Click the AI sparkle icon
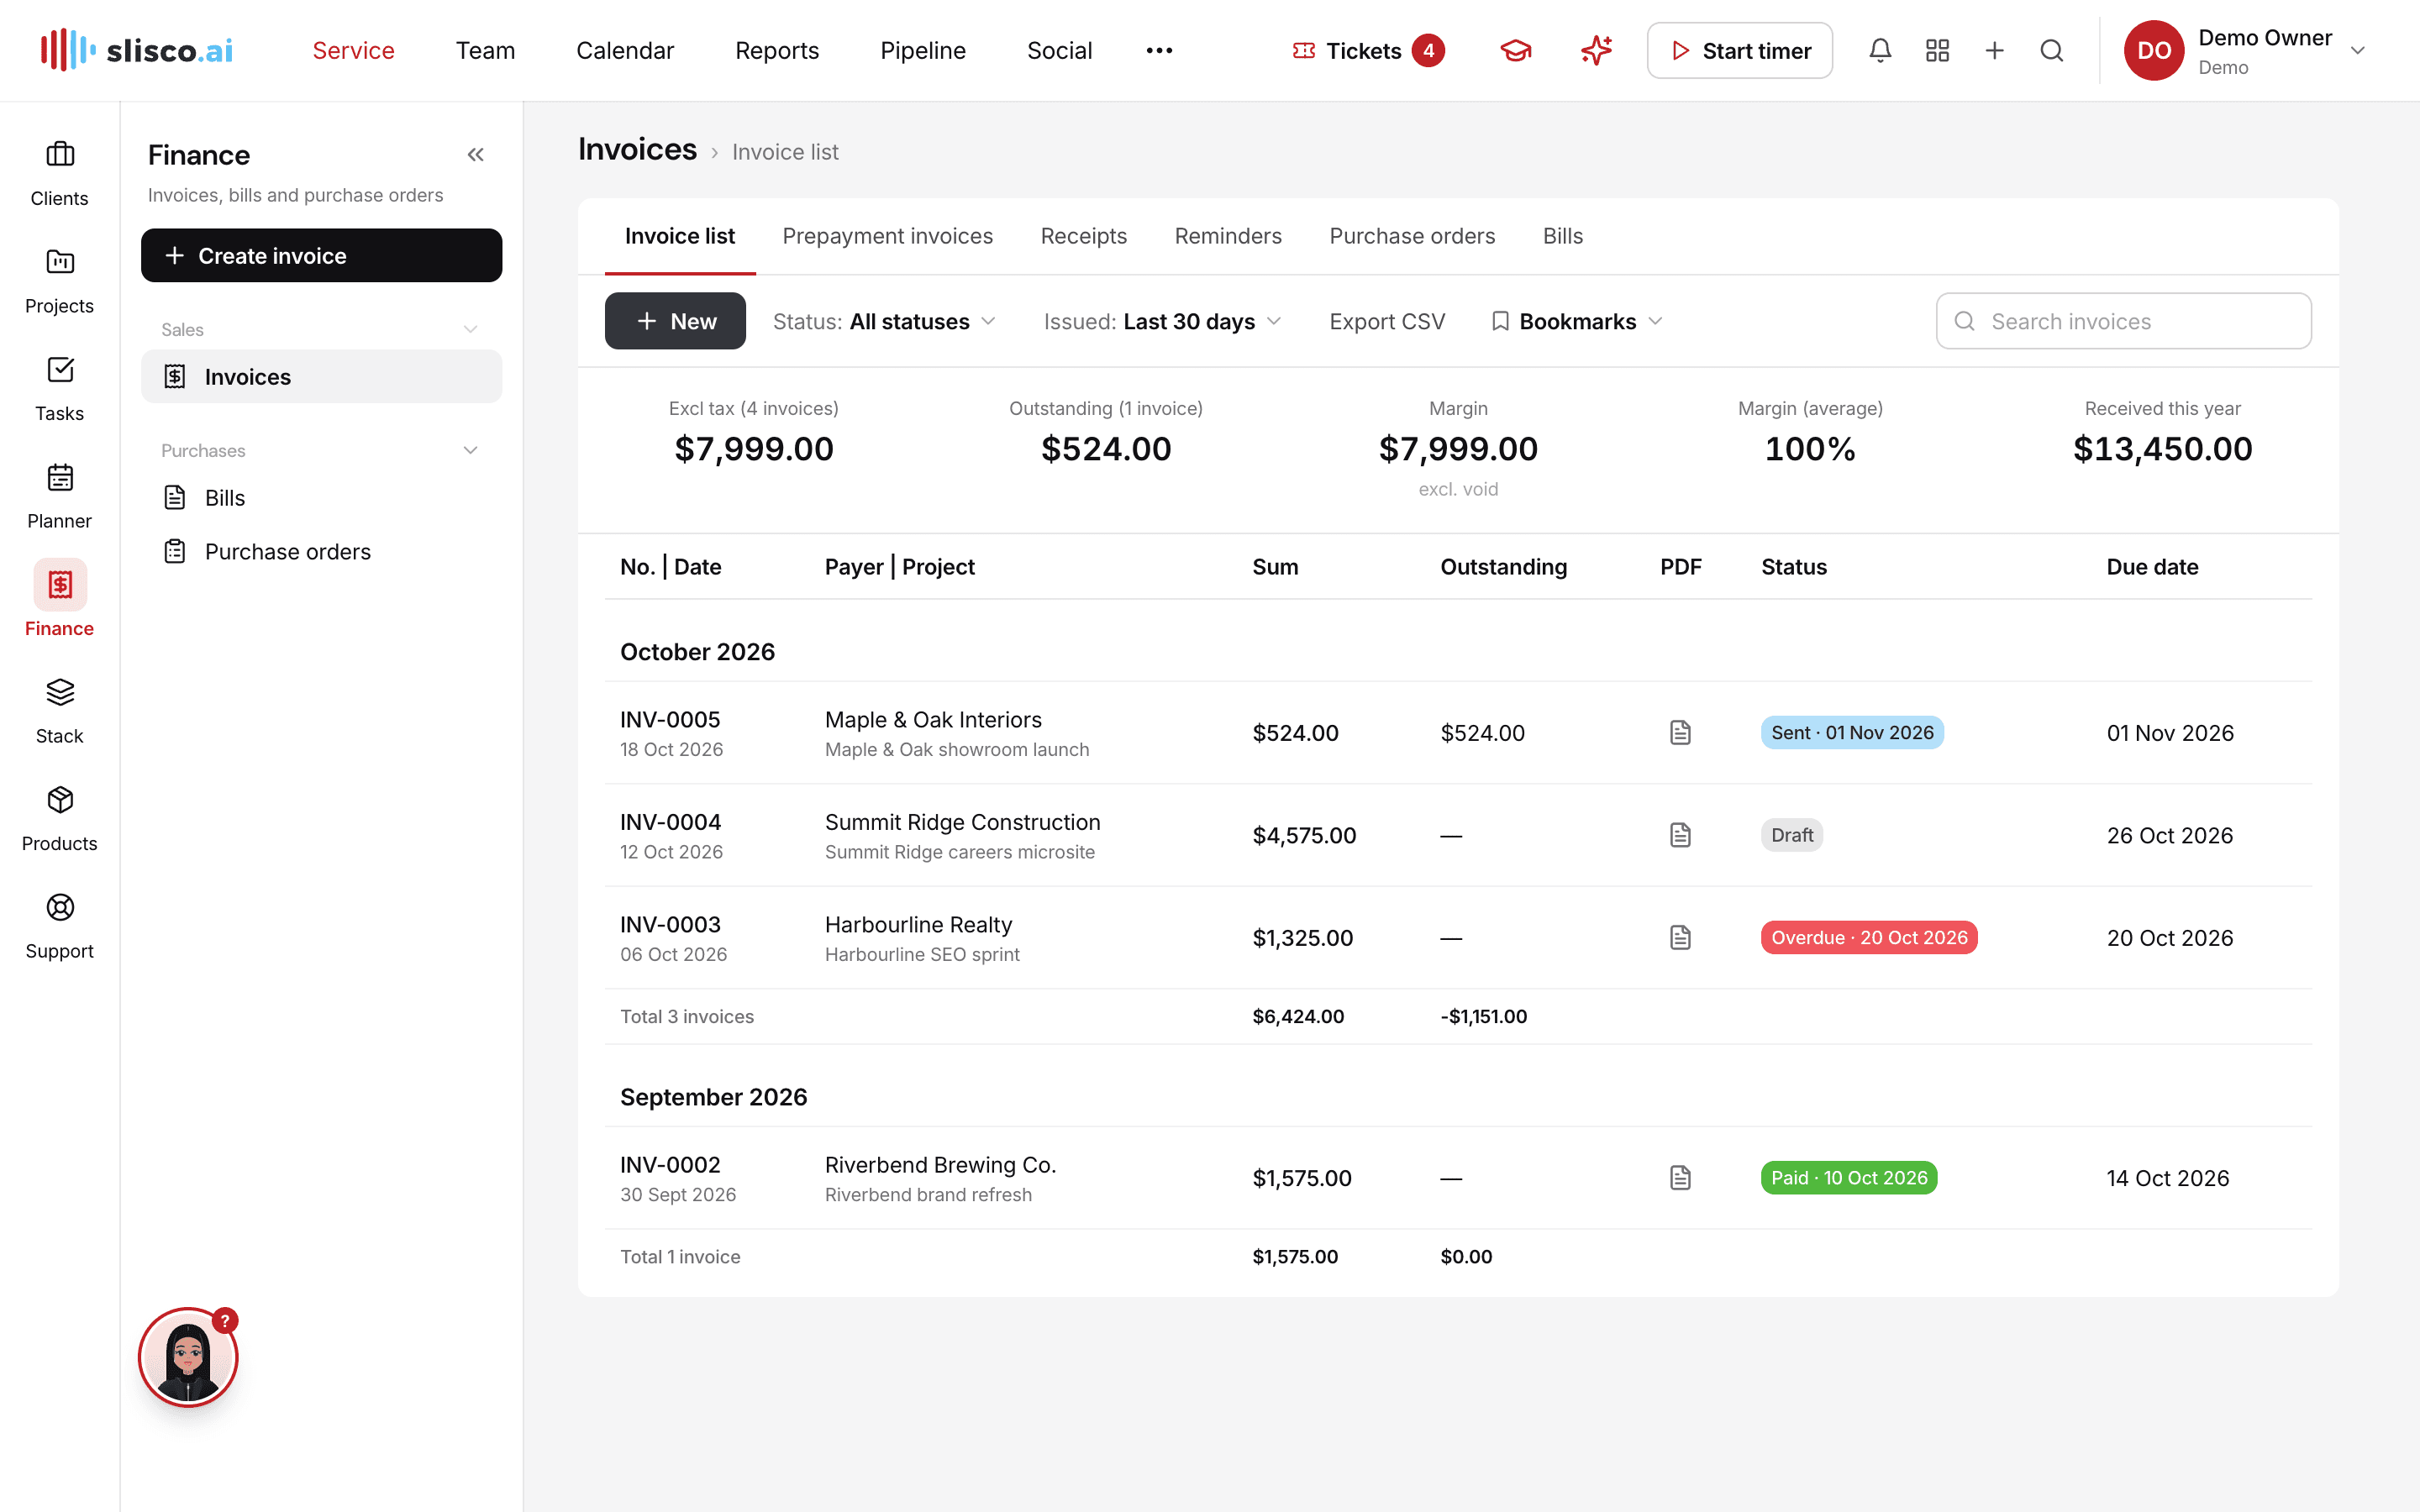This screenshot has height=1512, width=2420. (x=1596, y=50)
